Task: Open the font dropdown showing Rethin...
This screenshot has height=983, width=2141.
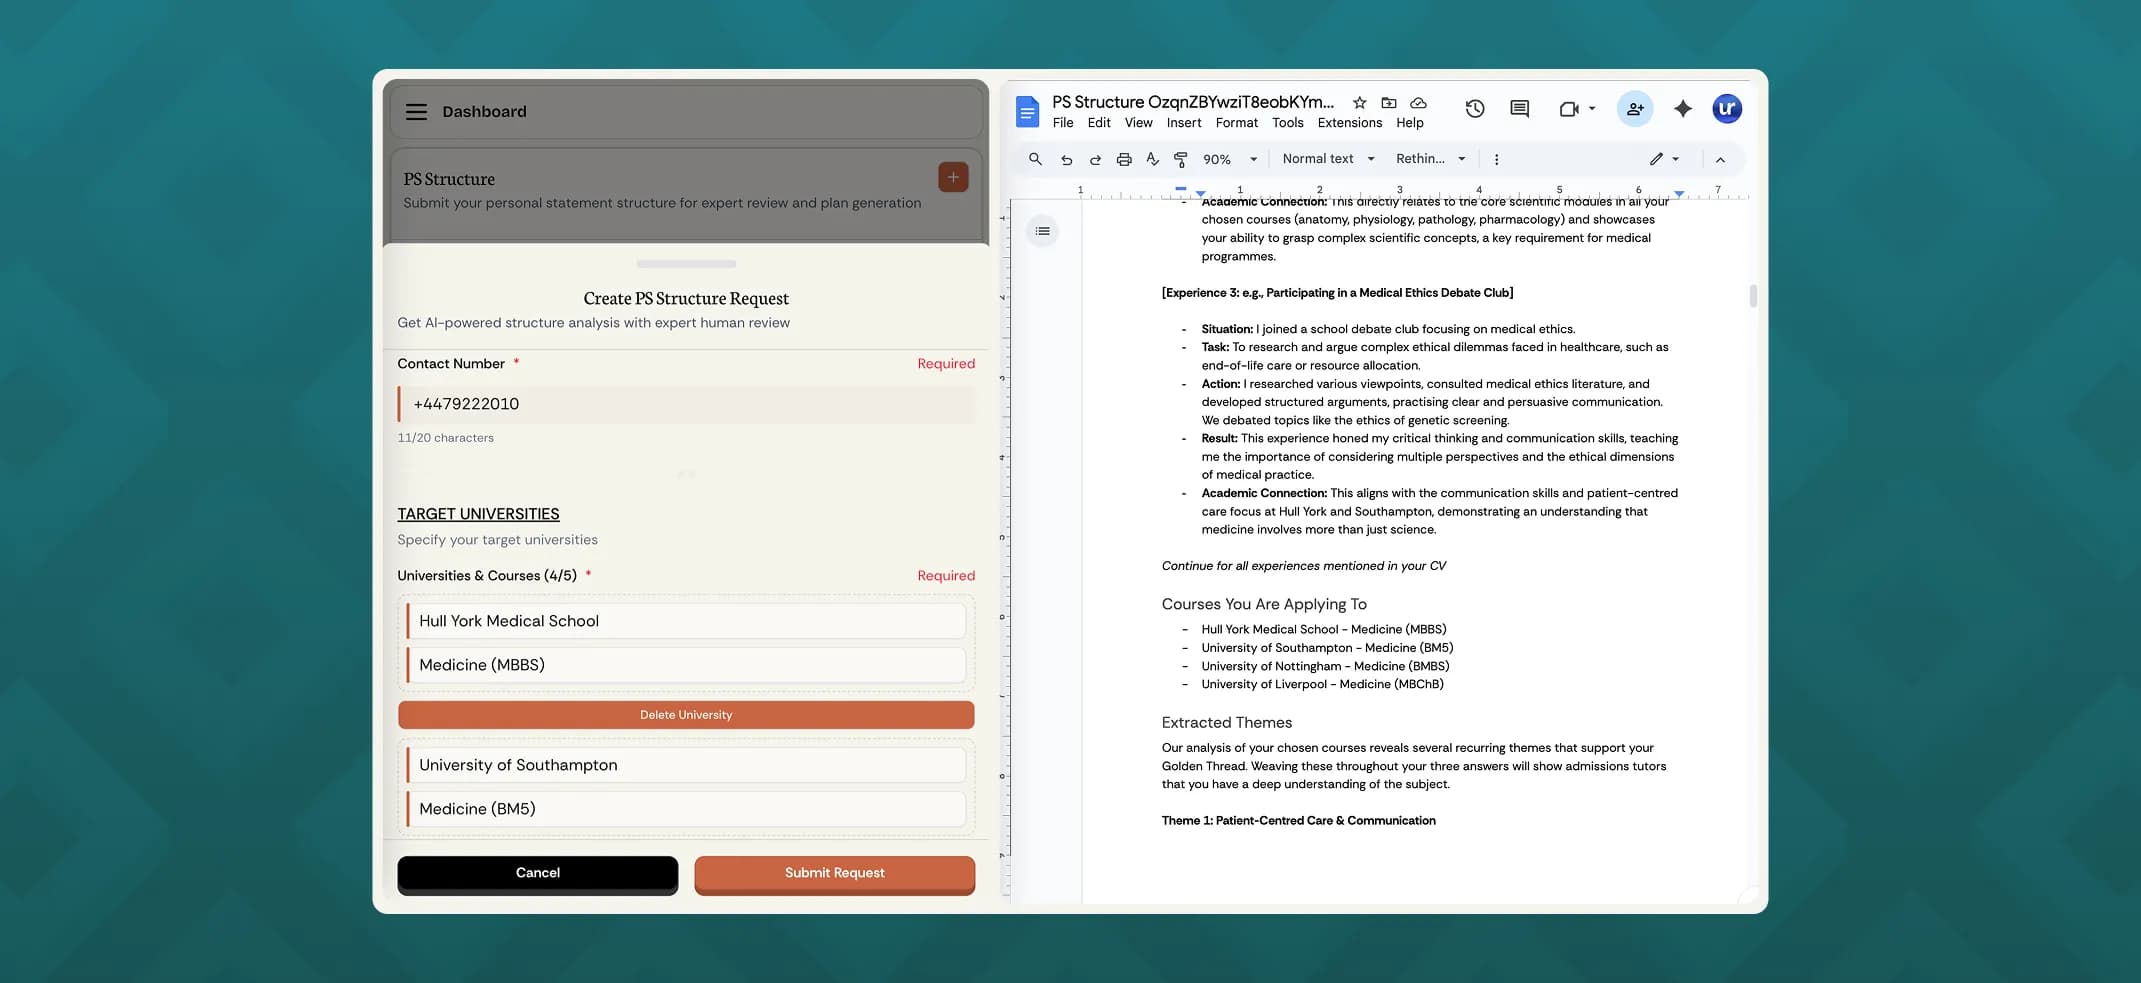Action: point(1430,159)
